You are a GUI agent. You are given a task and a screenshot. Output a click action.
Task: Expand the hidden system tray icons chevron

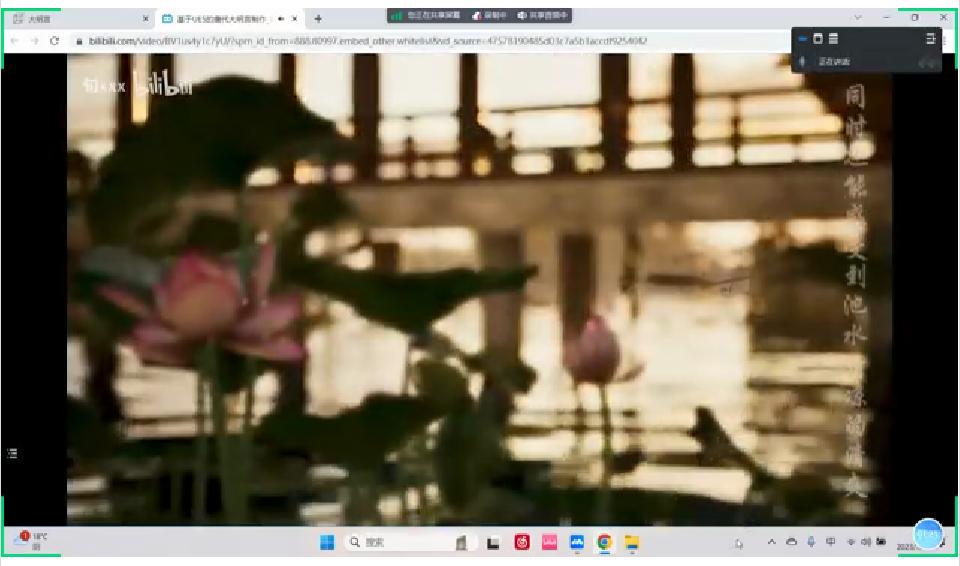click(x=771, y=542)
